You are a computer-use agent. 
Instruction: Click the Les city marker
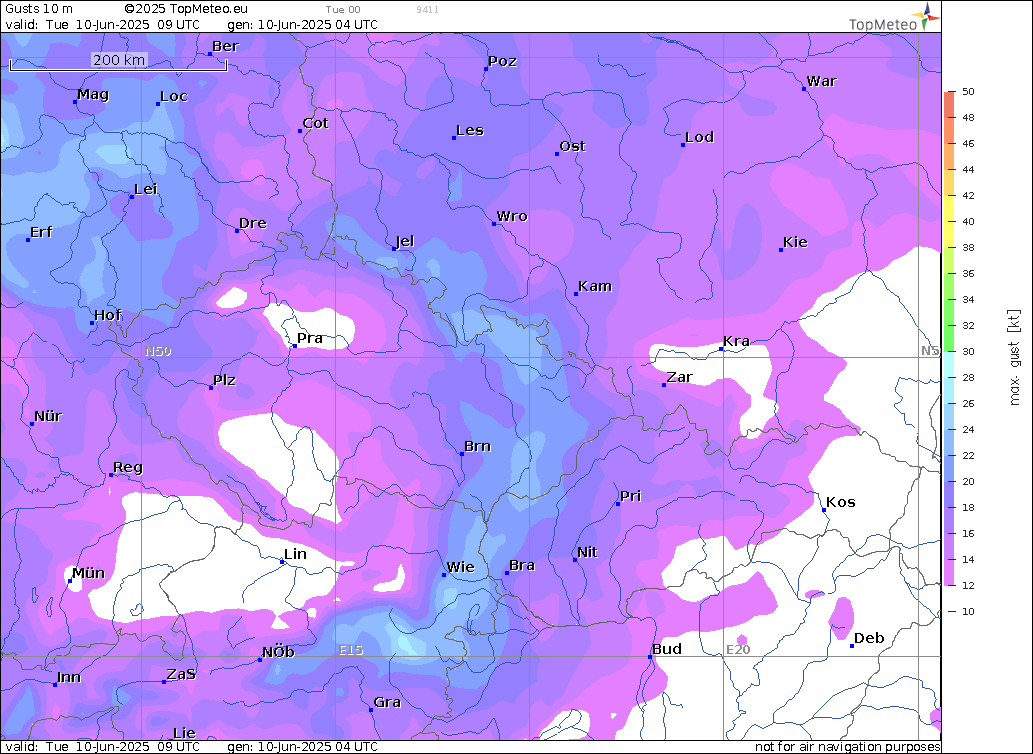click(x=454, y=138)
